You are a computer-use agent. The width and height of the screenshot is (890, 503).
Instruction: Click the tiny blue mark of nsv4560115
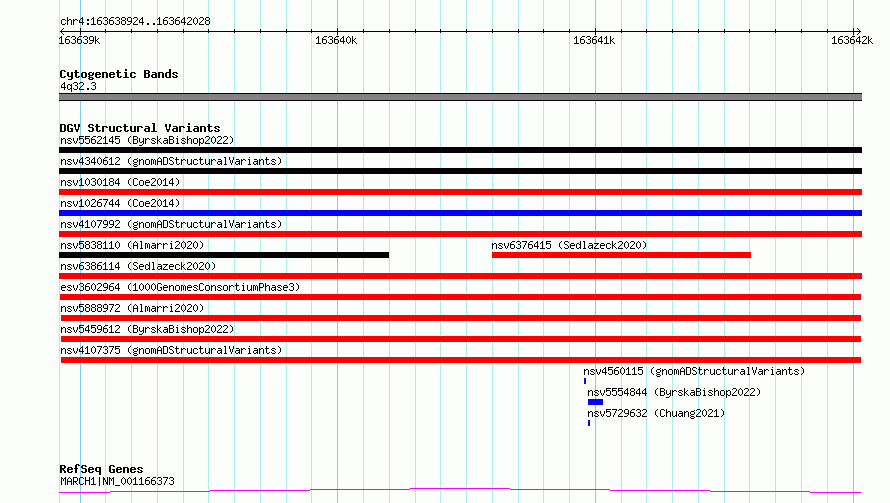(x=585, y=381)
